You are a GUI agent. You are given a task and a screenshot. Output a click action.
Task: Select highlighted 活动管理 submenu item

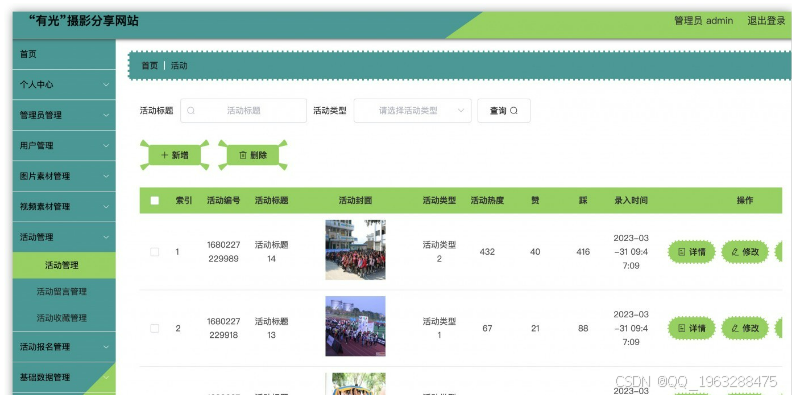64,265
